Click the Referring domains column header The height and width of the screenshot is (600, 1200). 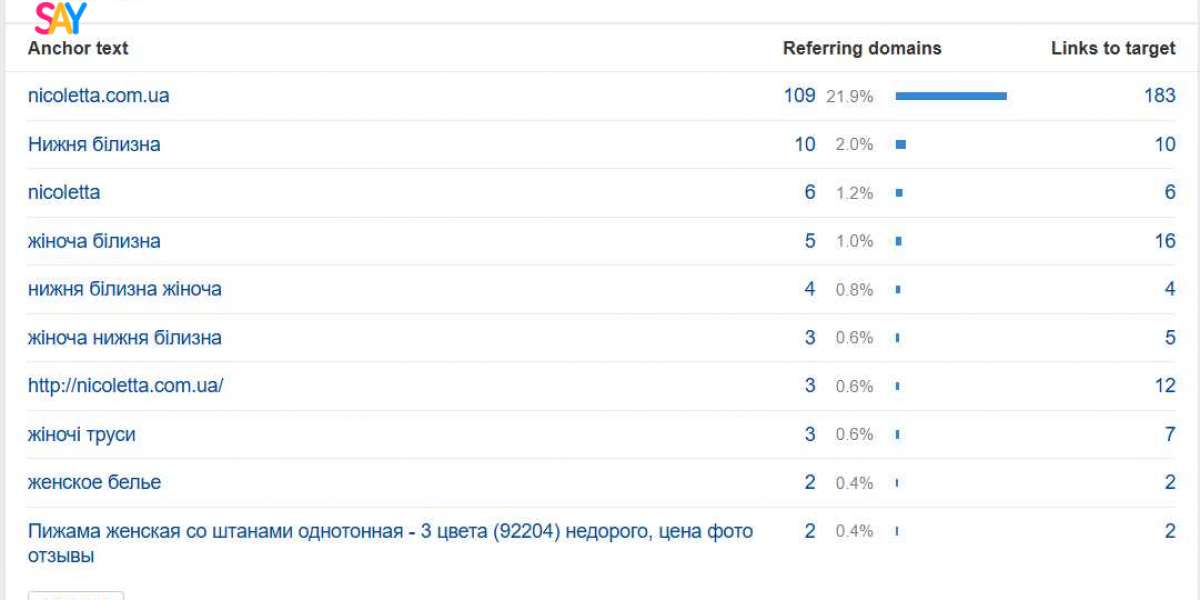pyautogui.click(x=862, y=48)
